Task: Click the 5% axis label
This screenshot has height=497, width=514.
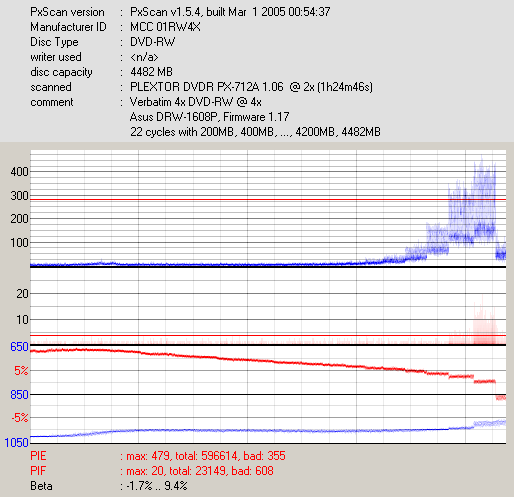Action: pyautogui.click(x=21, y=371)
